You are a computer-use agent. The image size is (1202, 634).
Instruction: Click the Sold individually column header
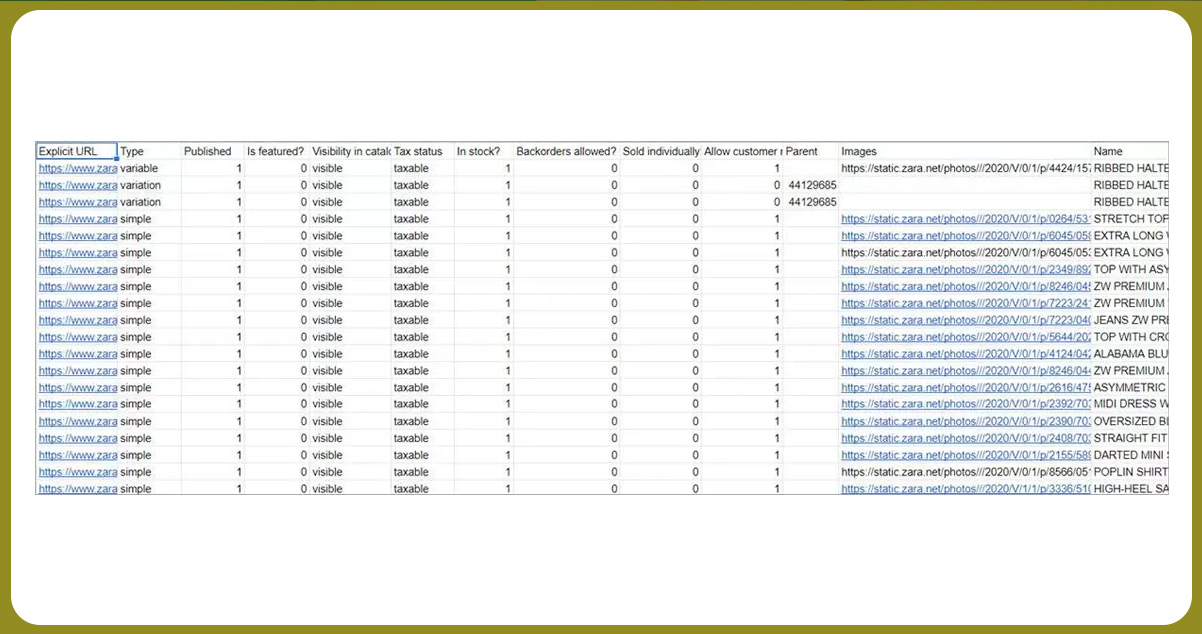661,151
